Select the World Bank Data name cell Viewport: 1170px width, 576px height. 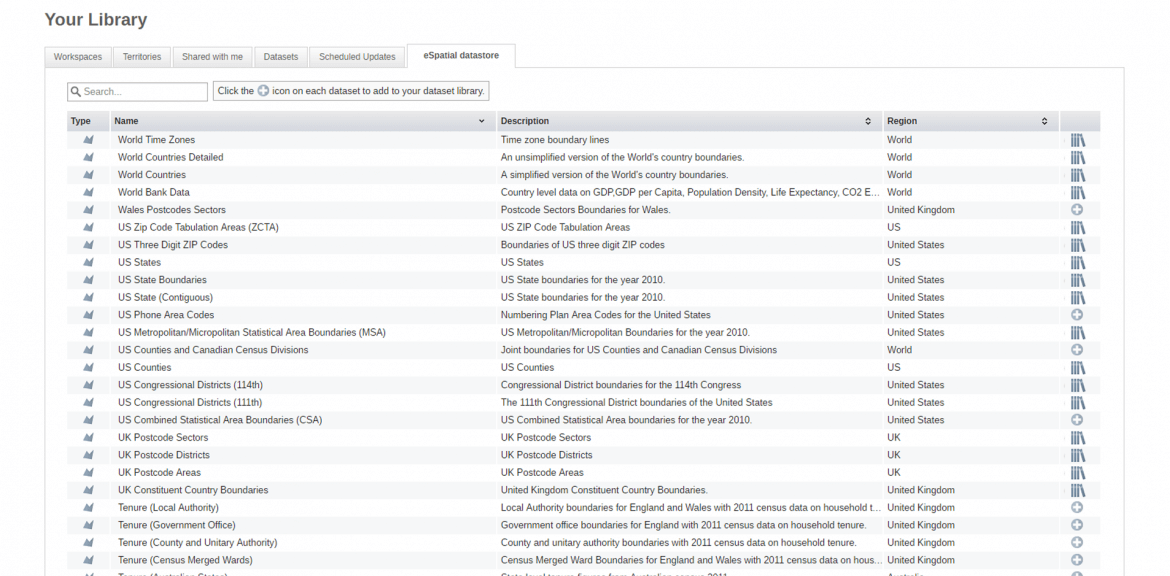tap(303, 192)
